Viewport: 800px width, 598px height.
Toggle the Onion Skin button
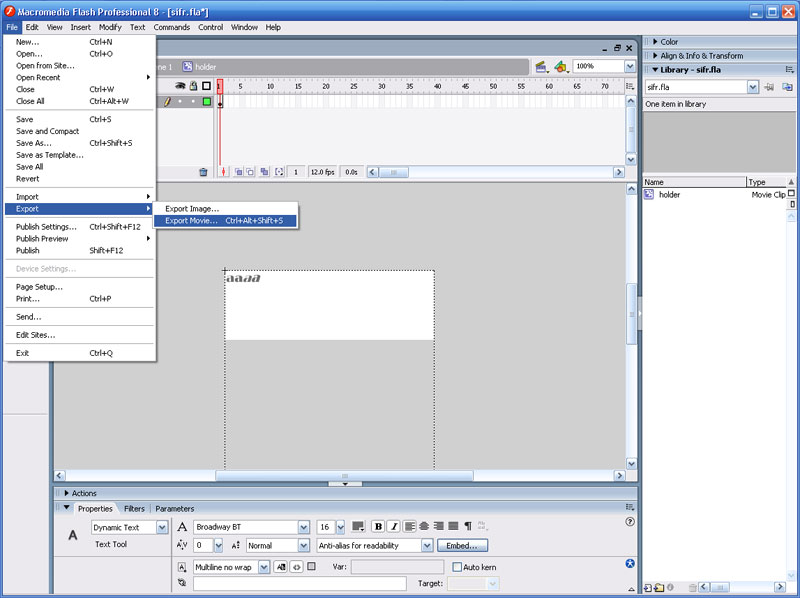point(238,172)
